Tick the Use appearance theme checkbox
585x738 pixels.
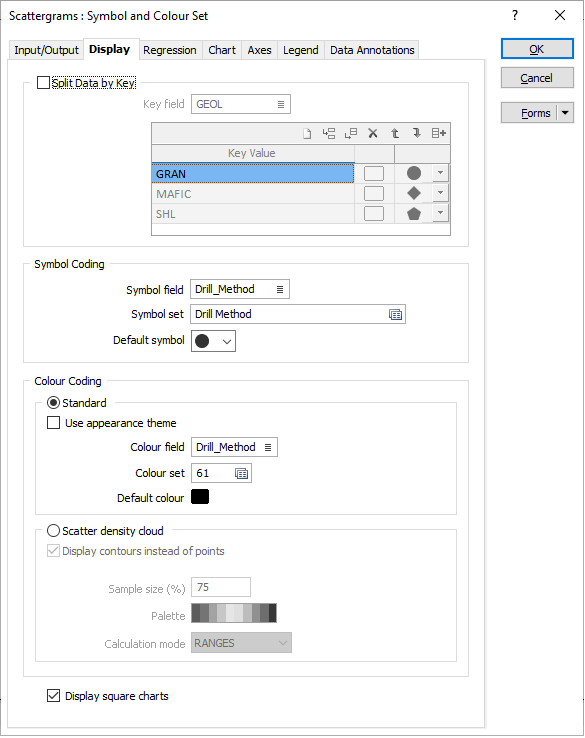[x=54, y=423]
